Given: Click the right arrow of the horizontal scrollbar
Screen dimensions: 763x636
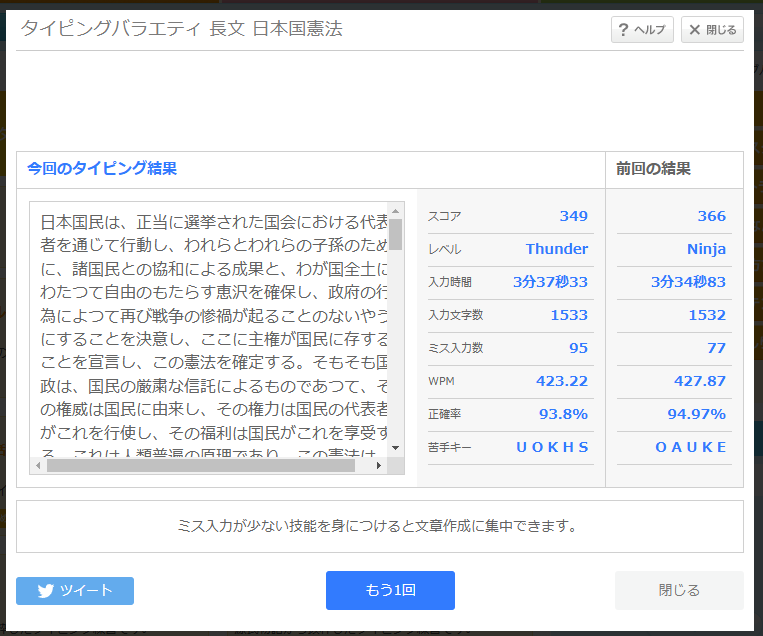Looking at the screenshot, I should click(379, 466).
